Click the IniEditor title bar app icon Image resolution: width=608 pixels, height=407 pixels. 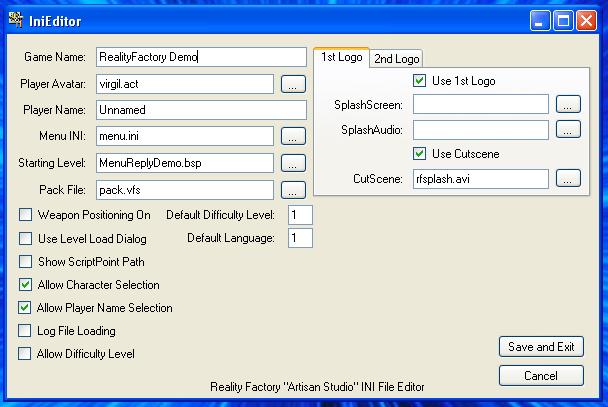(16, 20)
